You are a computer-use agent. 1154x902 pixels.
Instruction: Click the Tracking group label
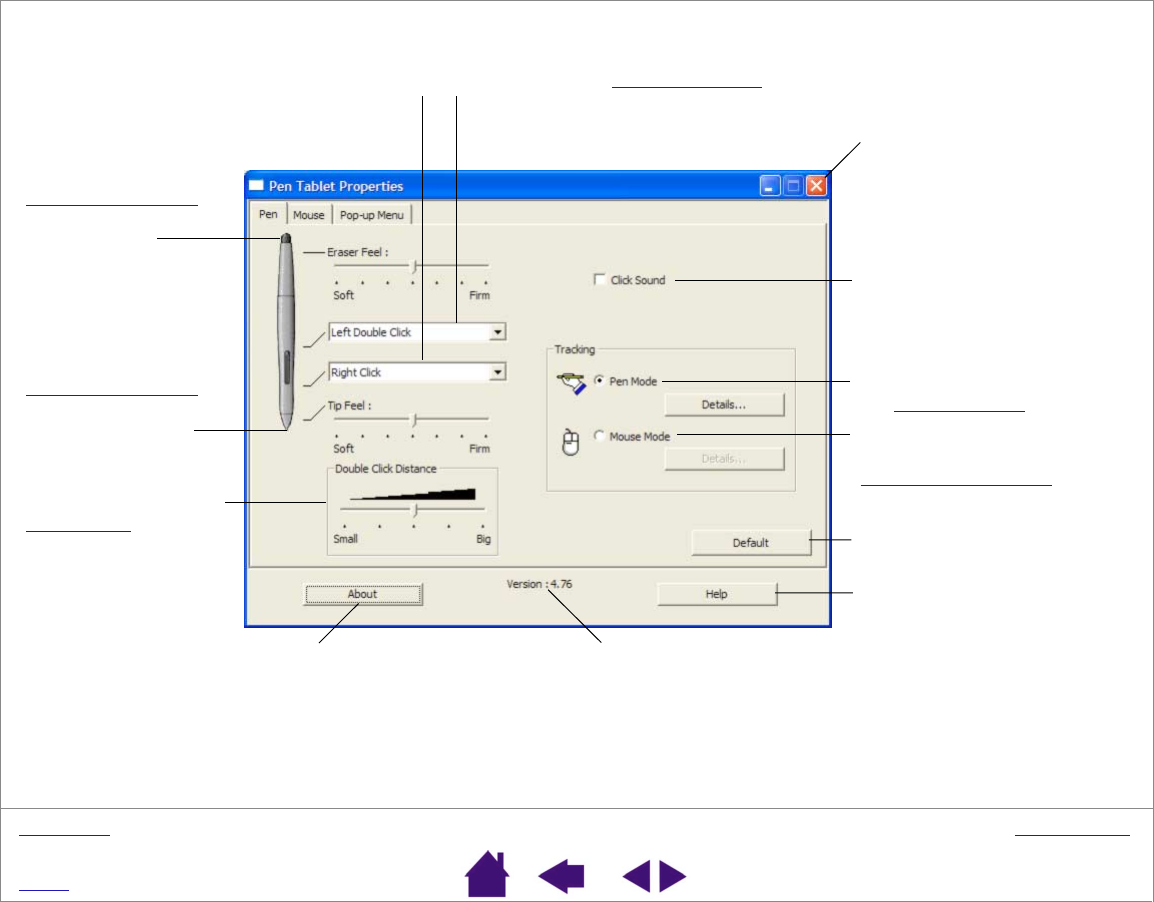point(575,349)
